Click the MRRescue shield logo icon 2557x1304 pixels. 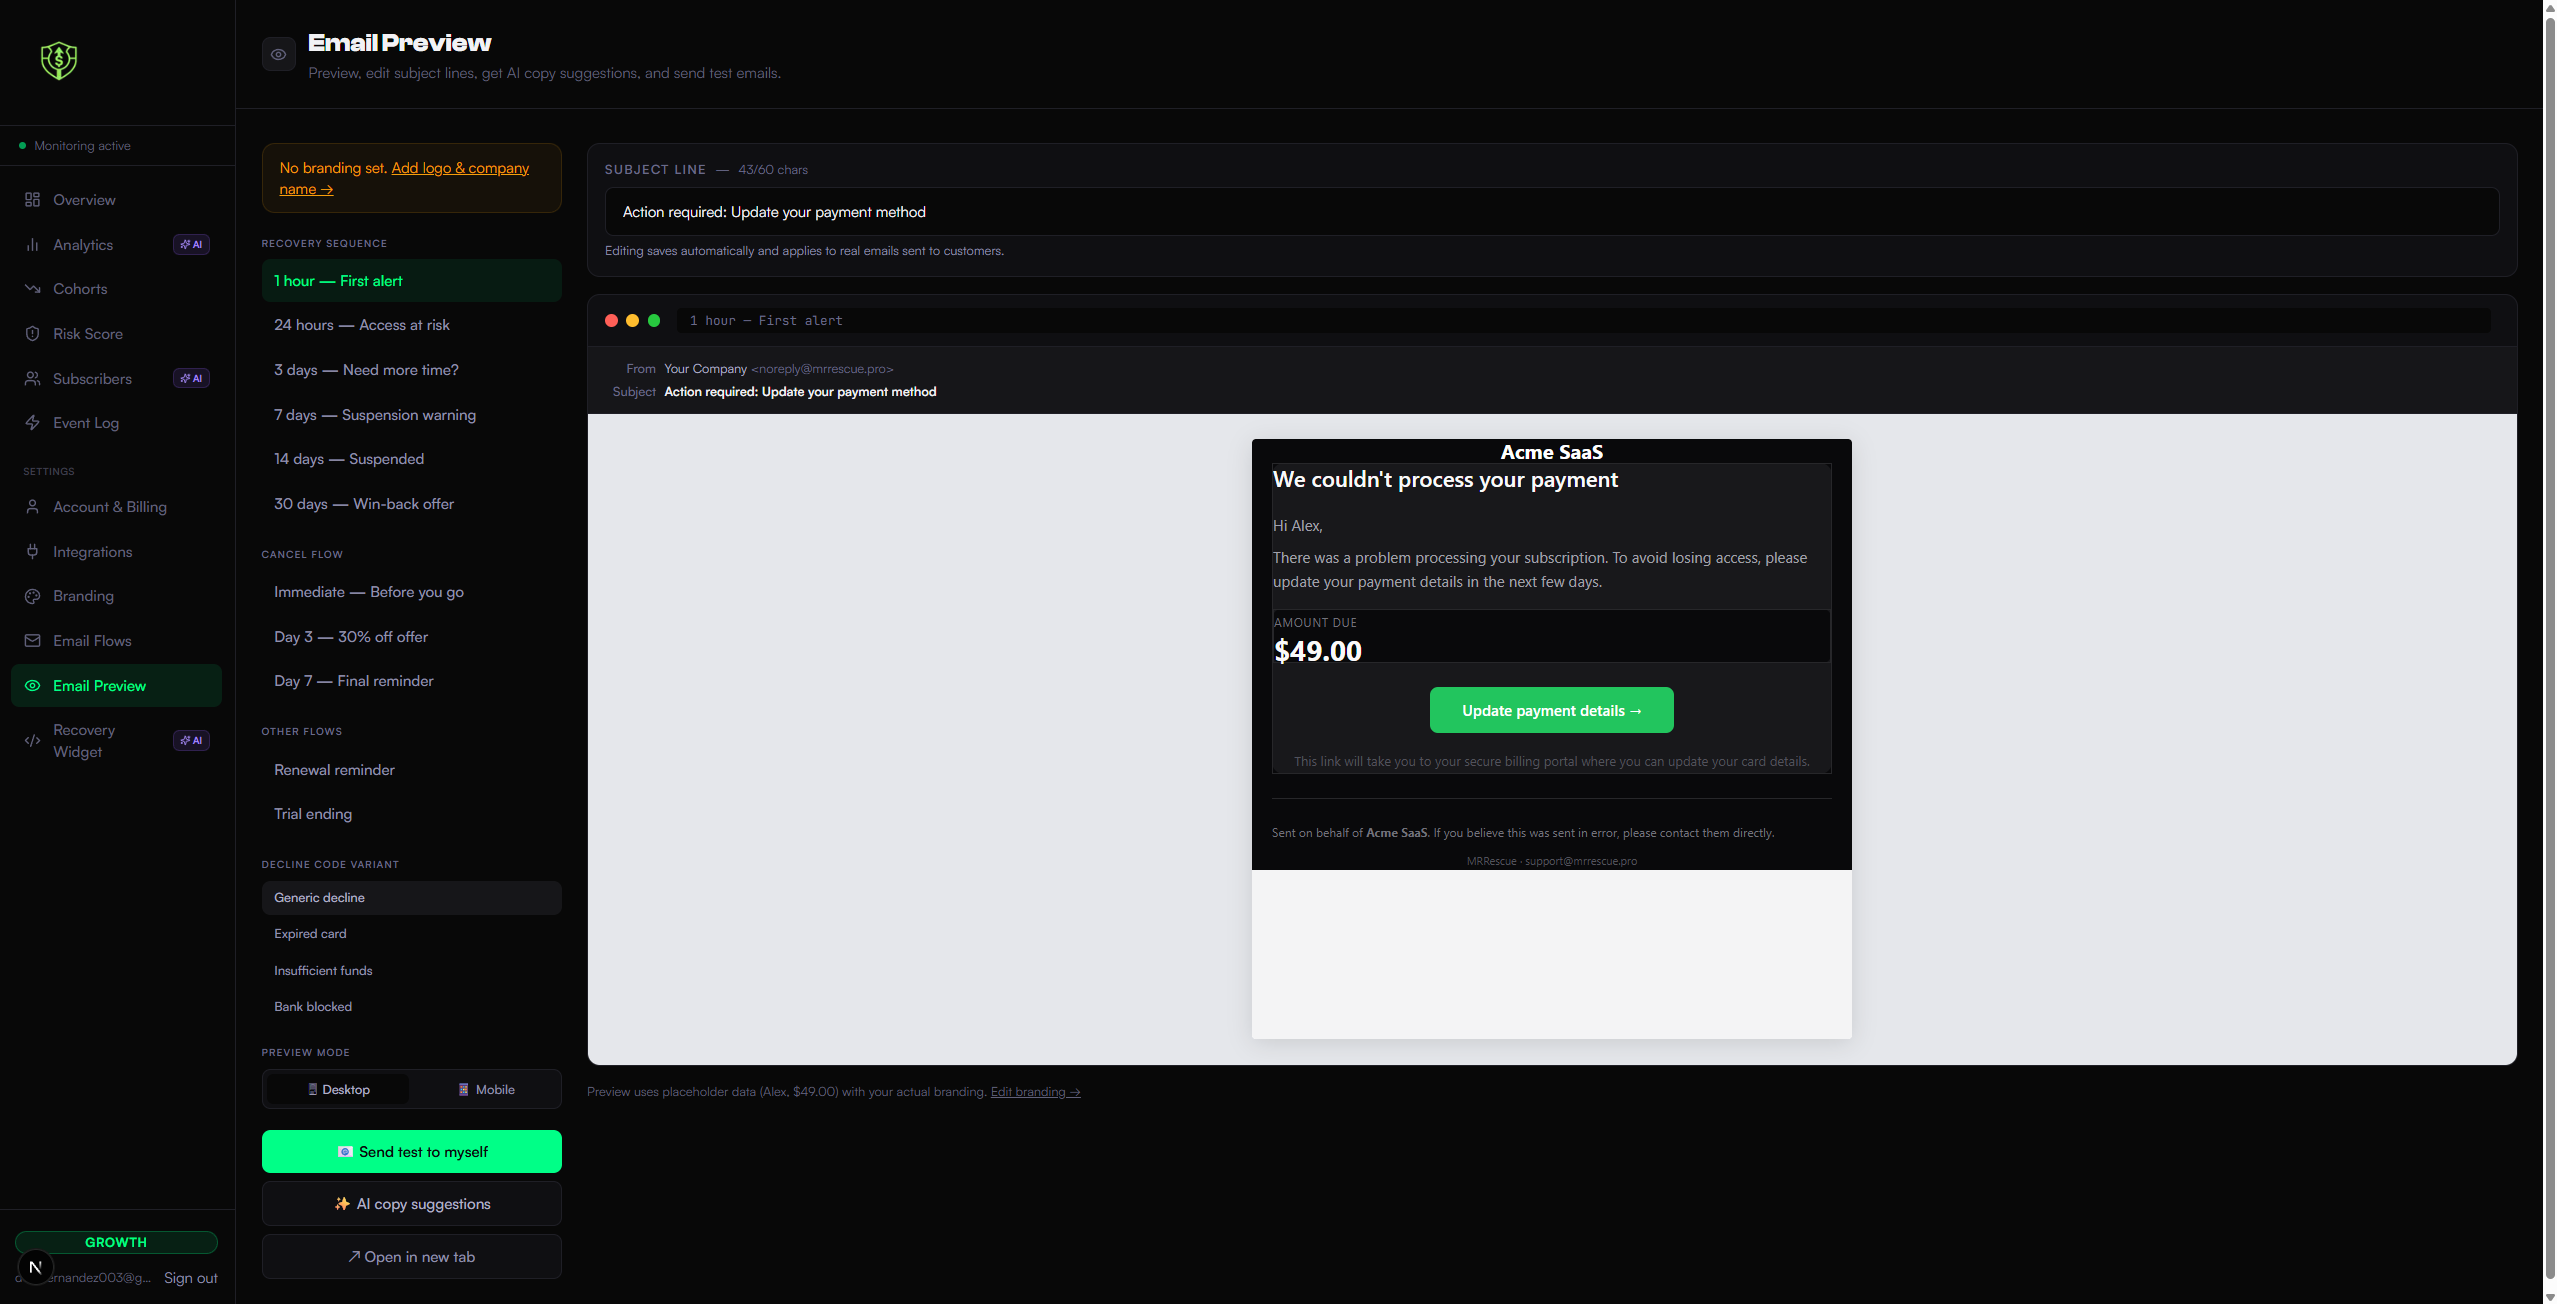point(58,60)
